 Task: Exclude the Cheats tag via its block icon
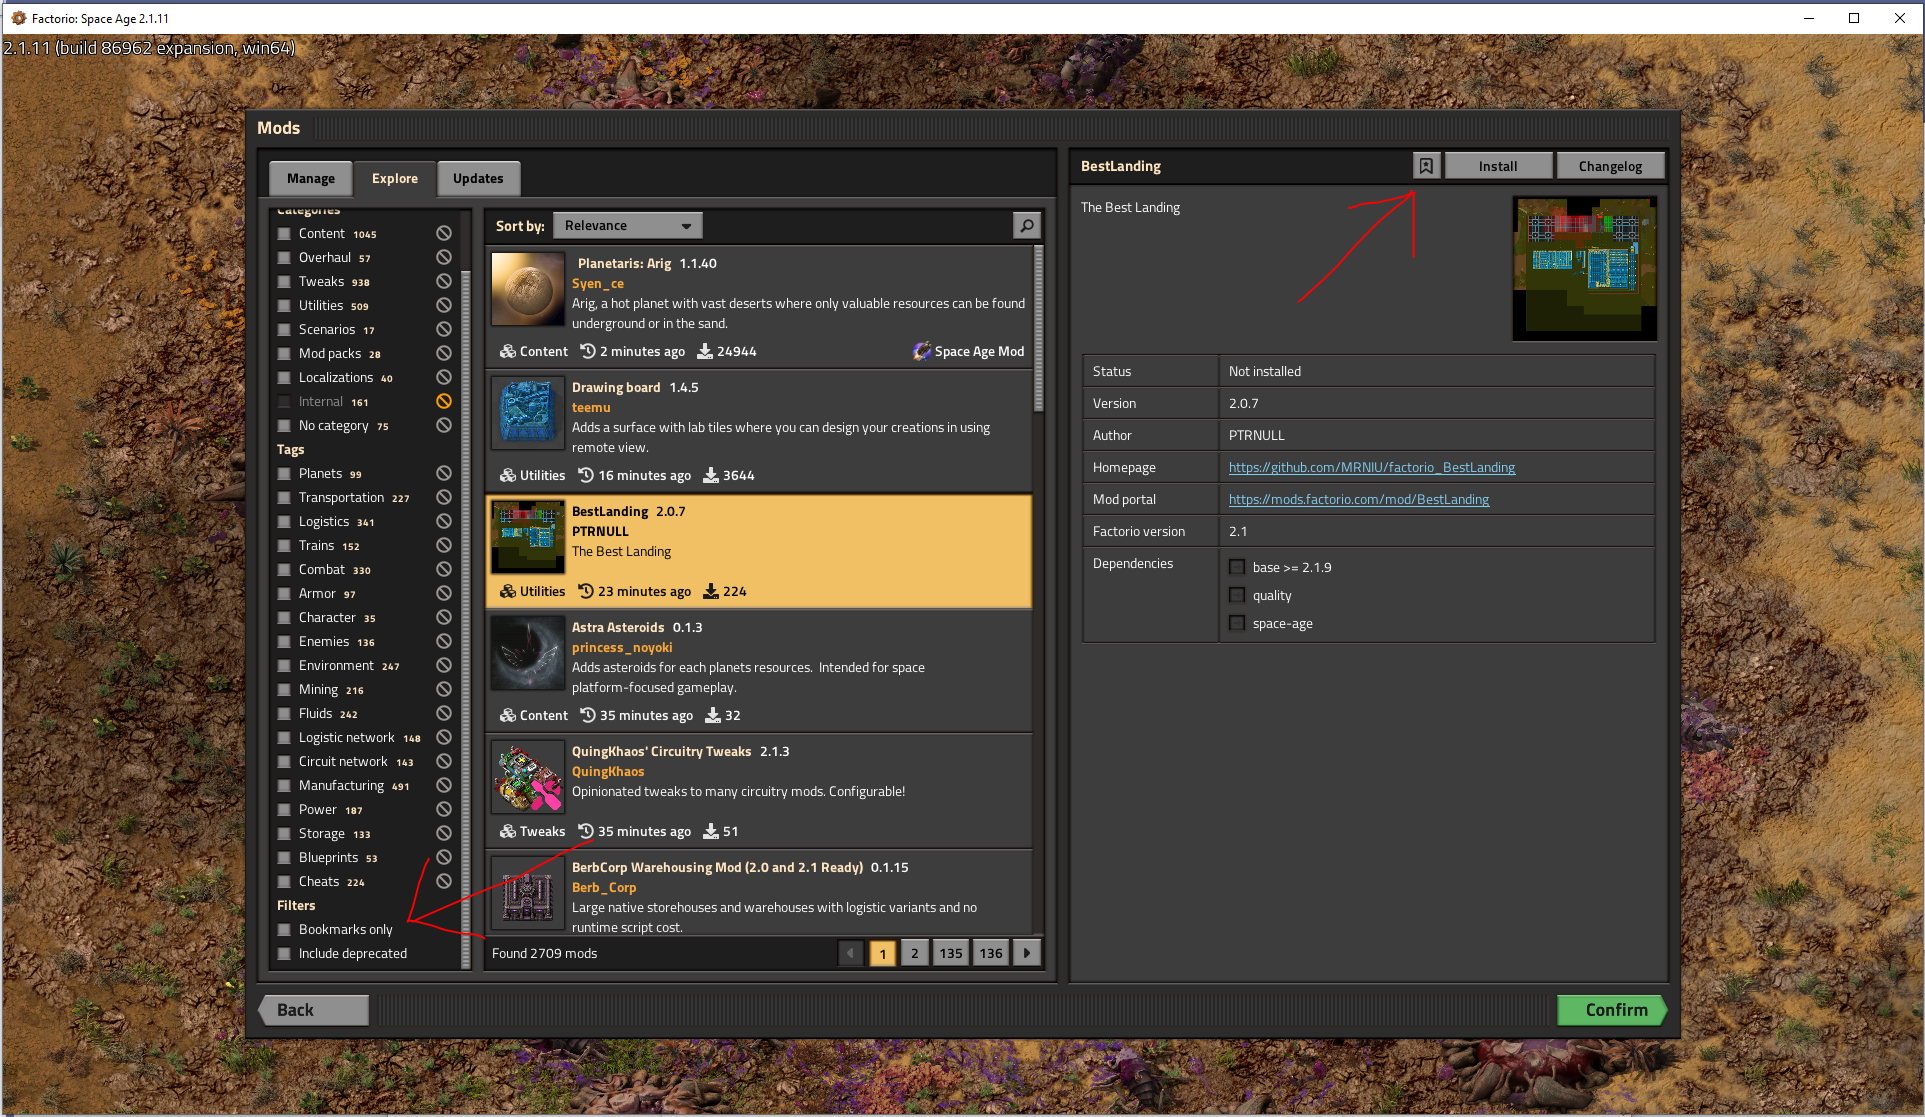click(x=444, y=881)
